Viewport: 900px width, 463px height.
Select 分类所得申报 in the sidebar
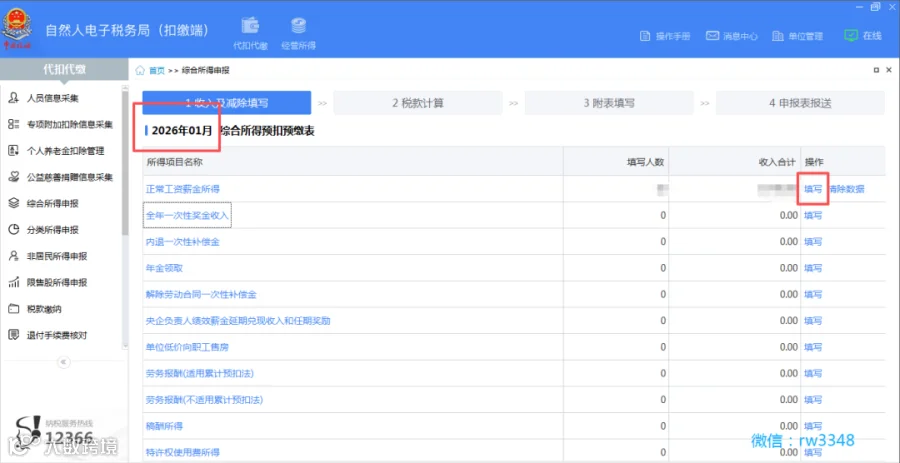tap(53, 230)
